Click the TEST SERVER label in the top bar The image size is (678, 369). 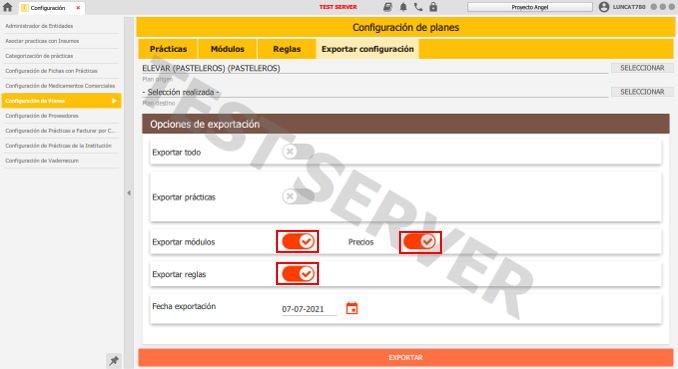[338, 7]
